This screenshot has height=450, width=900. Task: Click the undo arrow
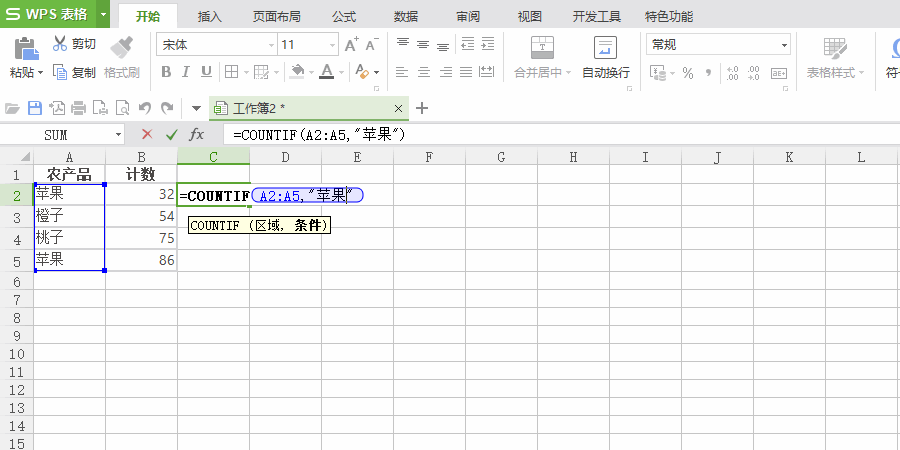click(x=145, y=108)
